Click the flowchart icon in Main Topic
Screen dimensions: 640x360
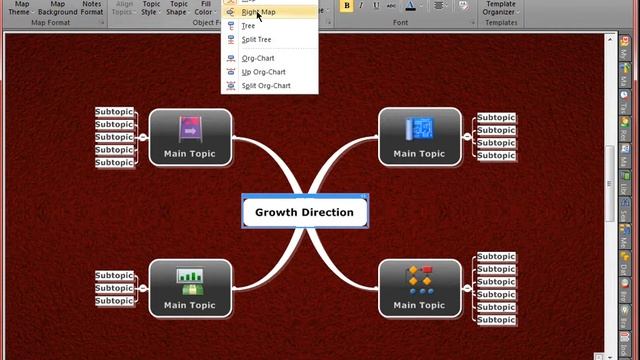tap(419, 280)
